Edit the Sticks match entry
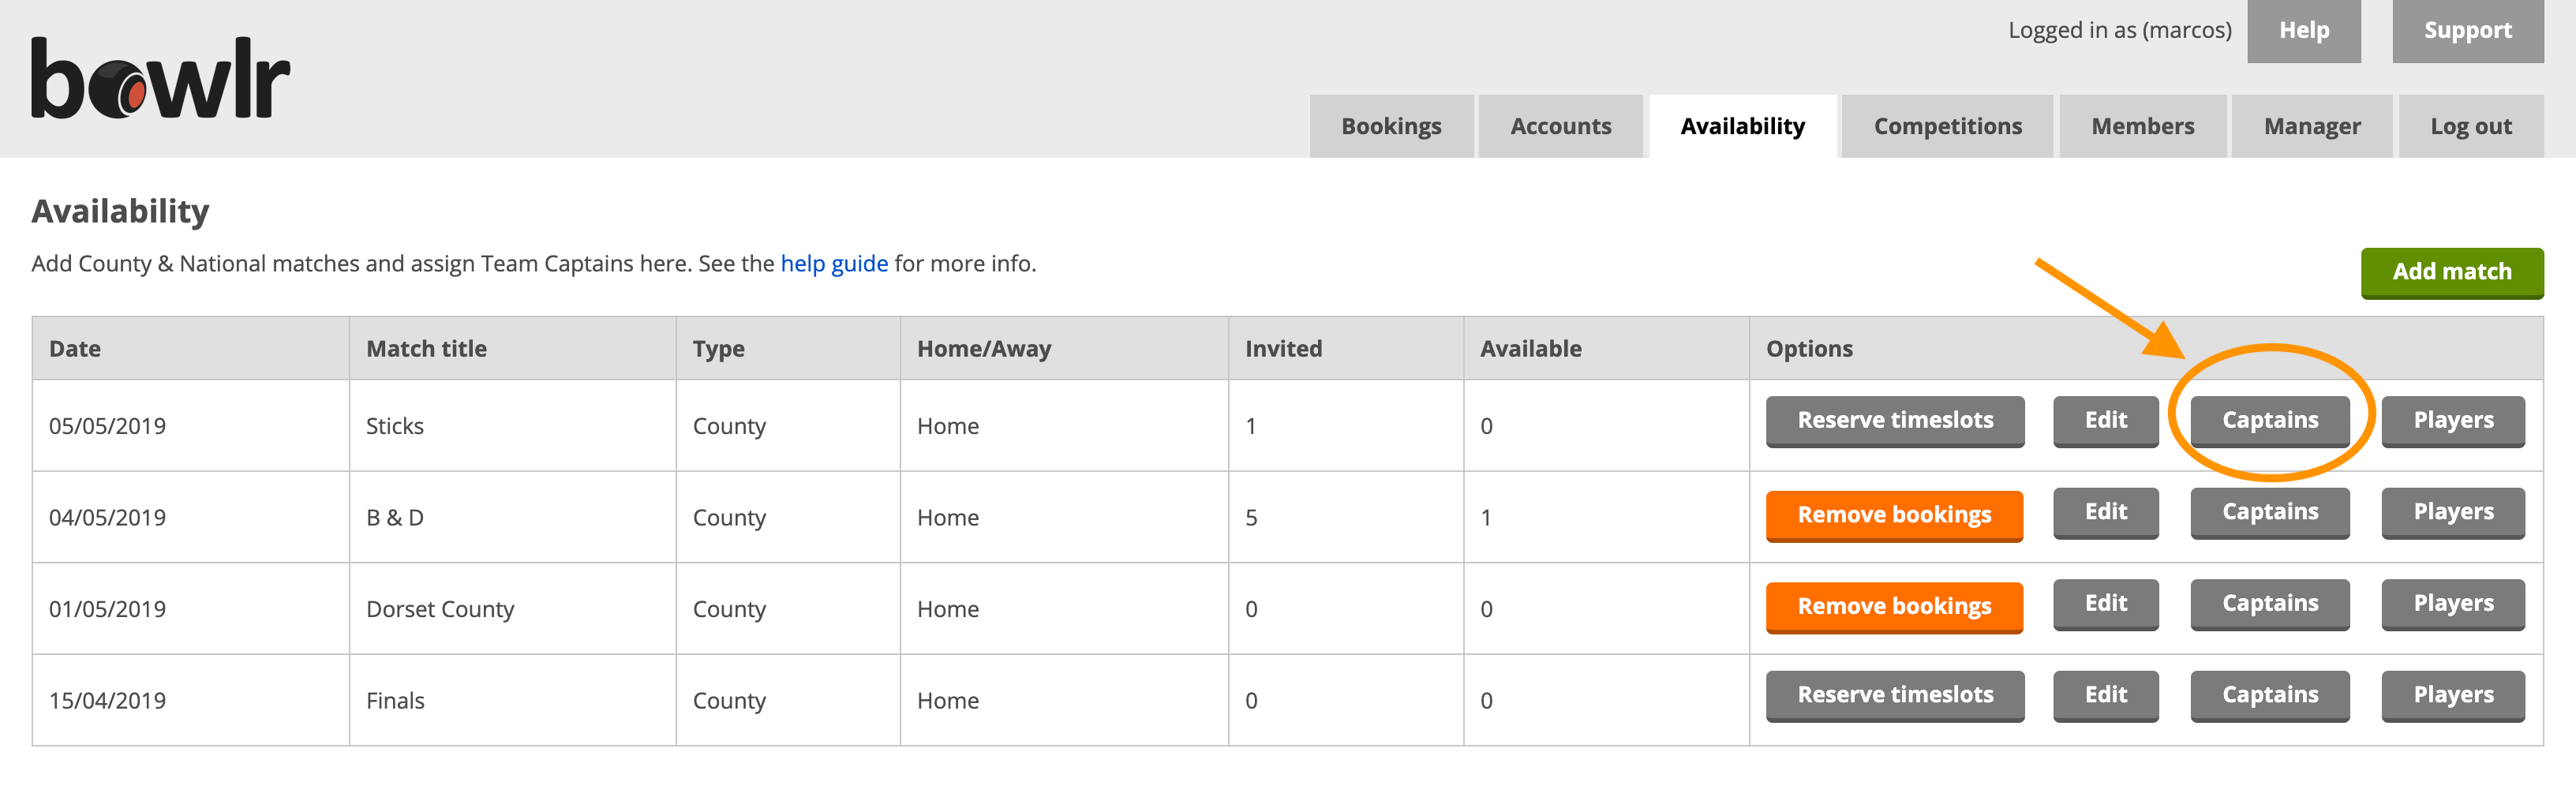This screenshot has width=2576, height=797. pos(2105,421)
